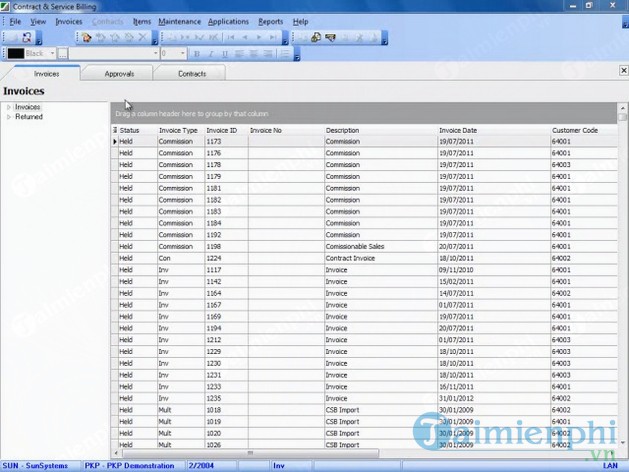This screenshot has height=472, width=629.
Task: Sort by the Invoice Date column header
Action: pos(494,130)
